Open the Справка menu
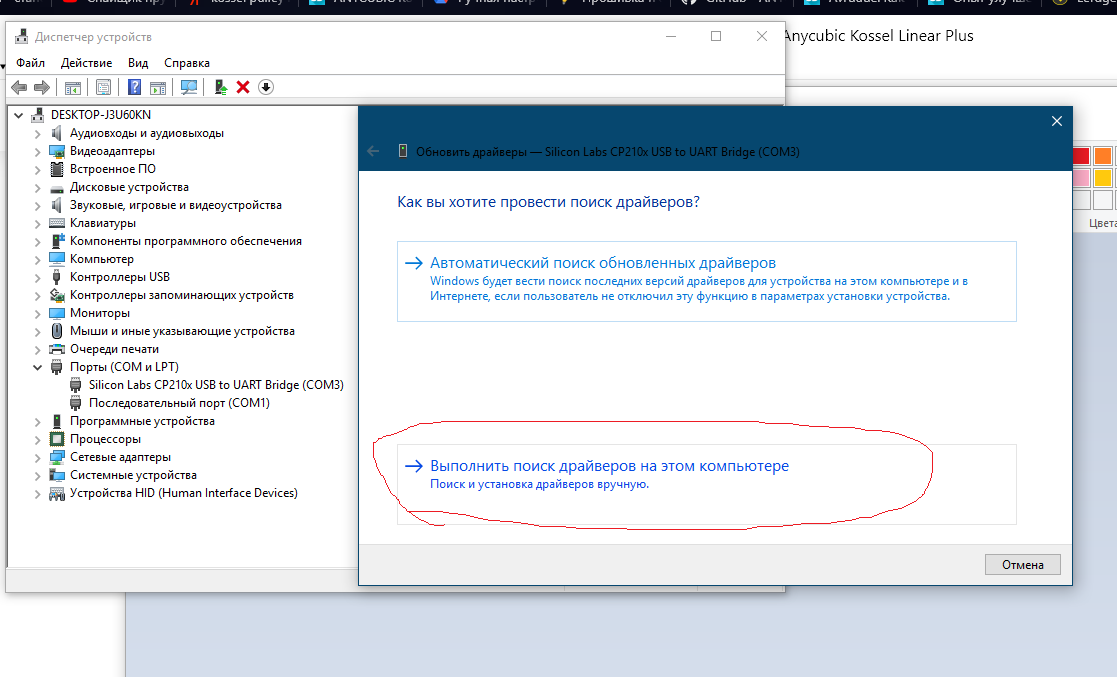The width and height of the screenshot is (1117, 677). [187, 63]
